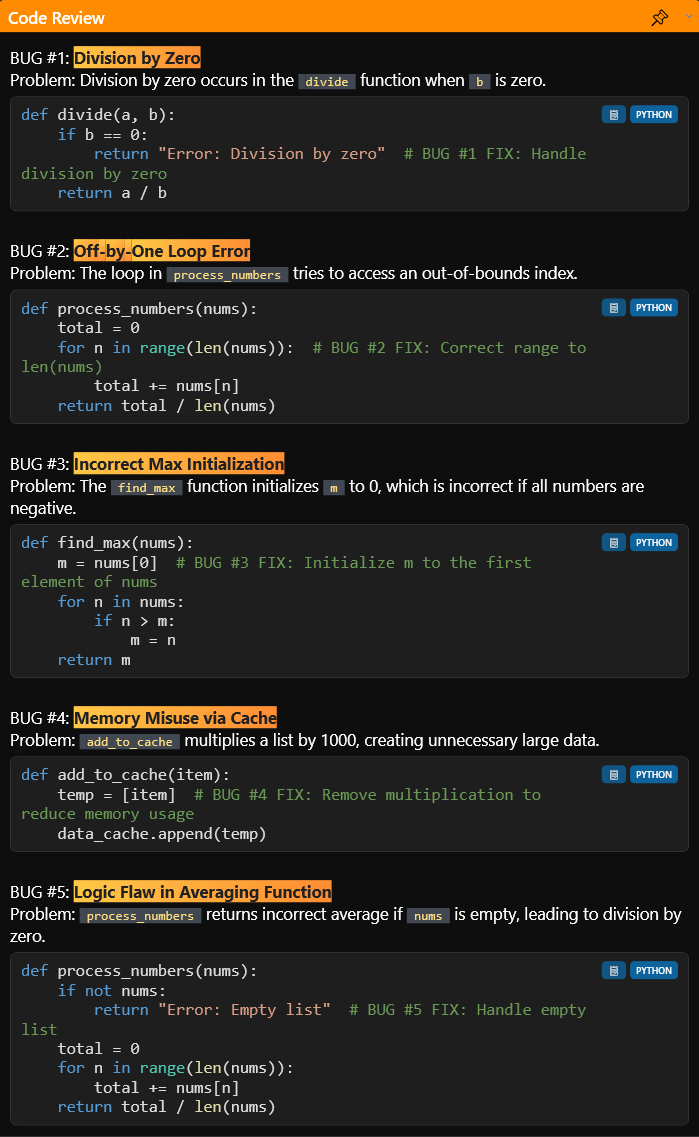Select the 'Off-by-One Loop Error' highlighted heading
699x1137 pixels.
pos(162,251)
